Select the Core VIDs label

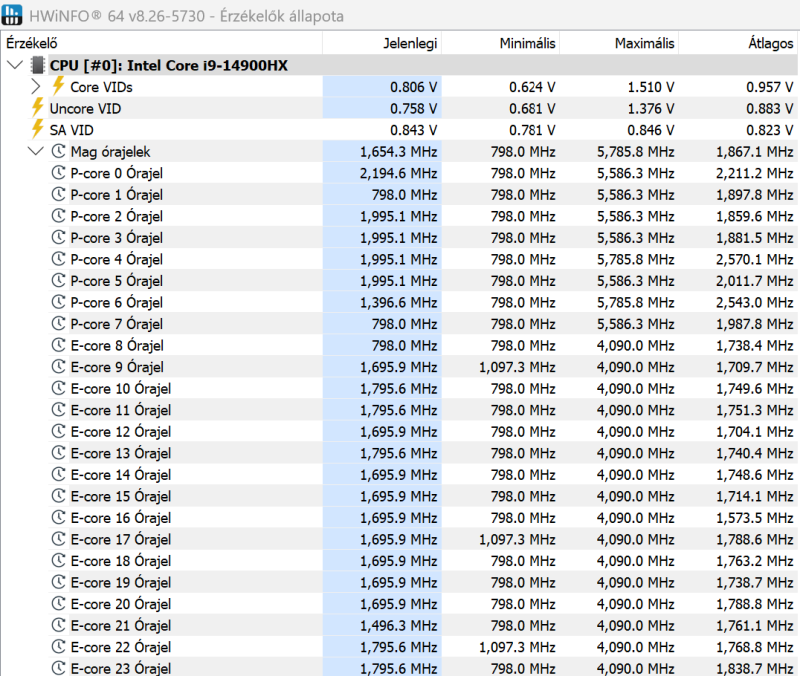[x=102, y=87]
